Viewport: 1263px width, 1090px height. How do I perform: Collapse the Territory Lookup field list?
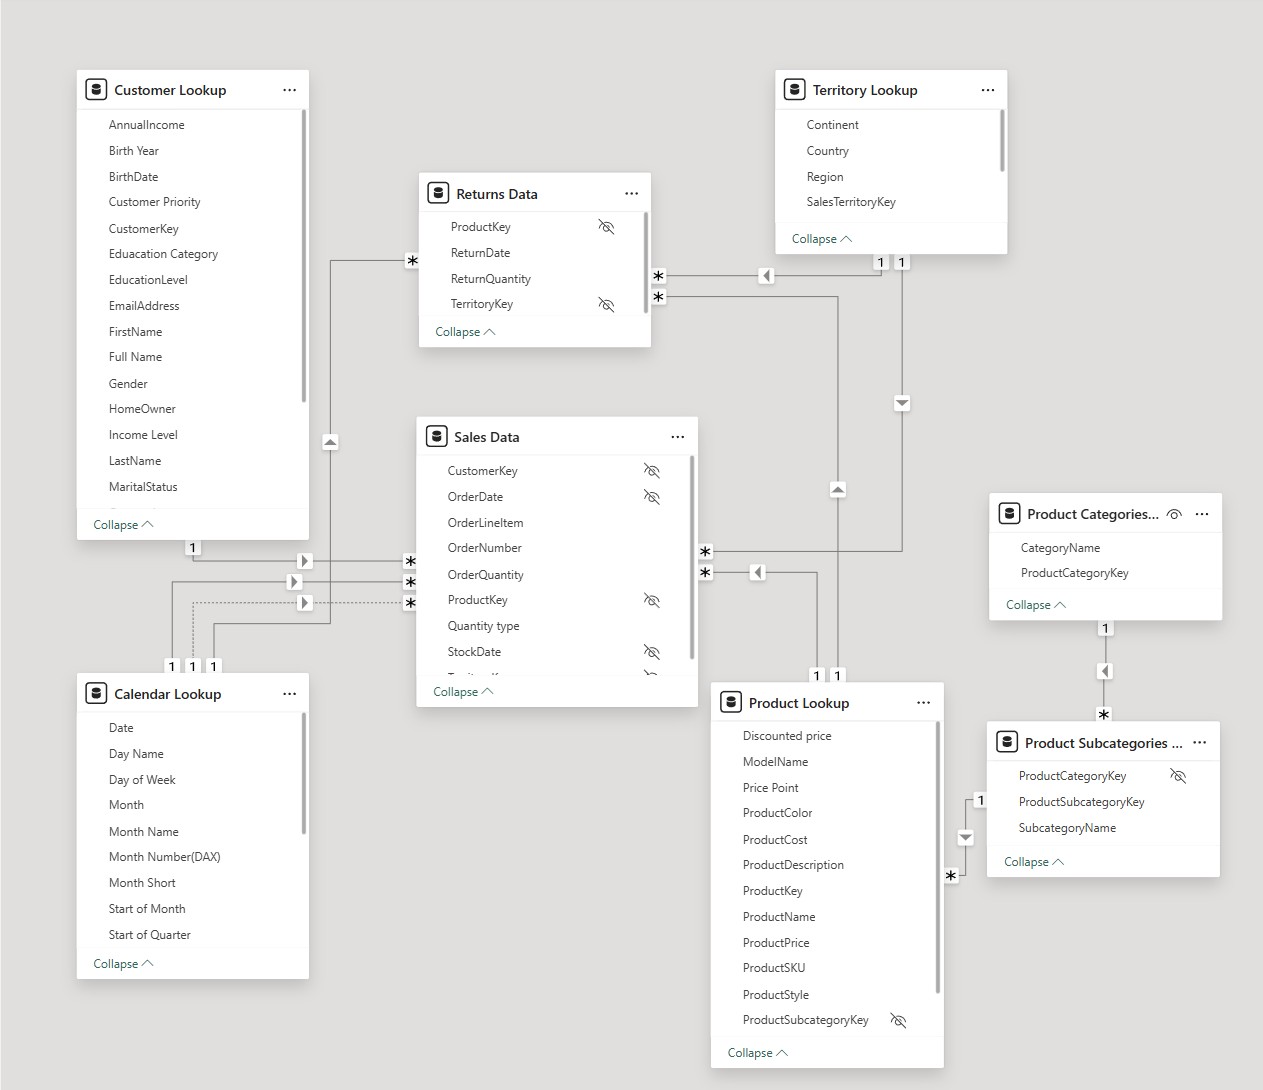click(821, 238)
